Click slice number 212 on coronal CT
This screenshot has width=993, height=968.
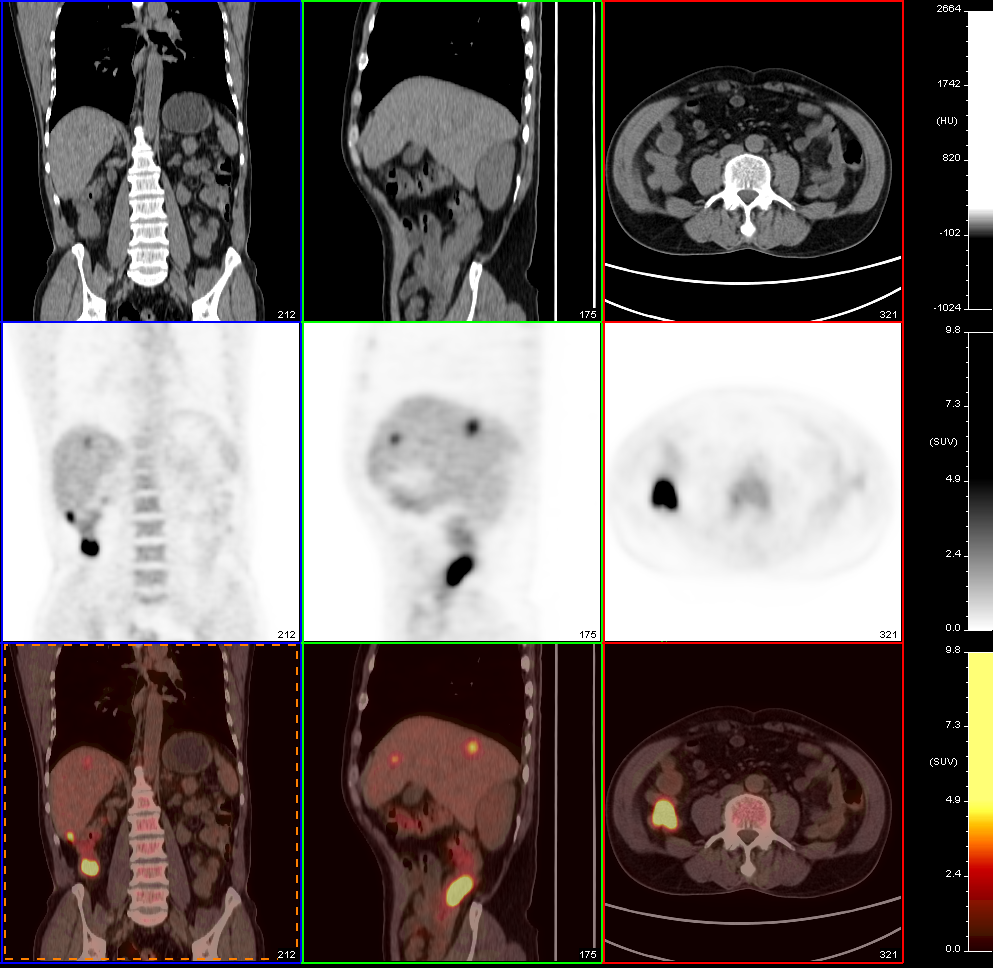click(x=286, y=314)
